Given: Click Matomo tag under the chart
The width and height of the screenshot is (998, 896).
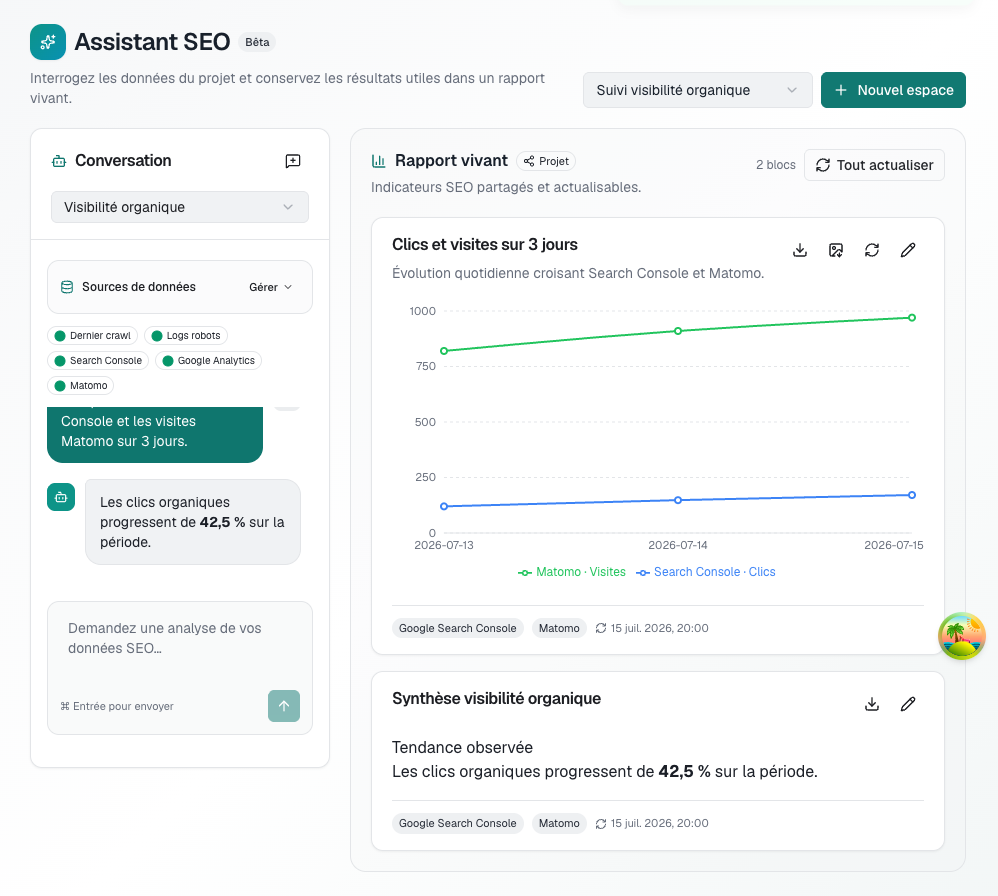Looking at the screenshot, I should pyautogui.click(x=559, y=628).
